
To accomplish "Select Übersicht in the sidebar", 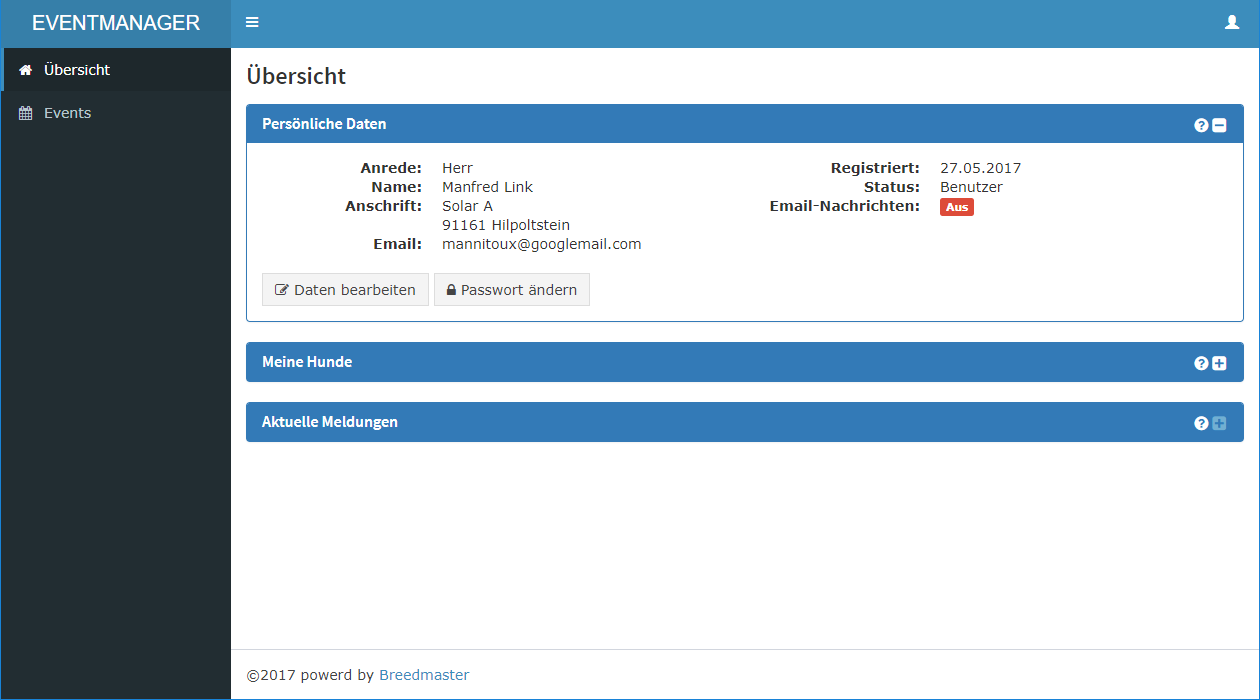I will tap(77, 70).
